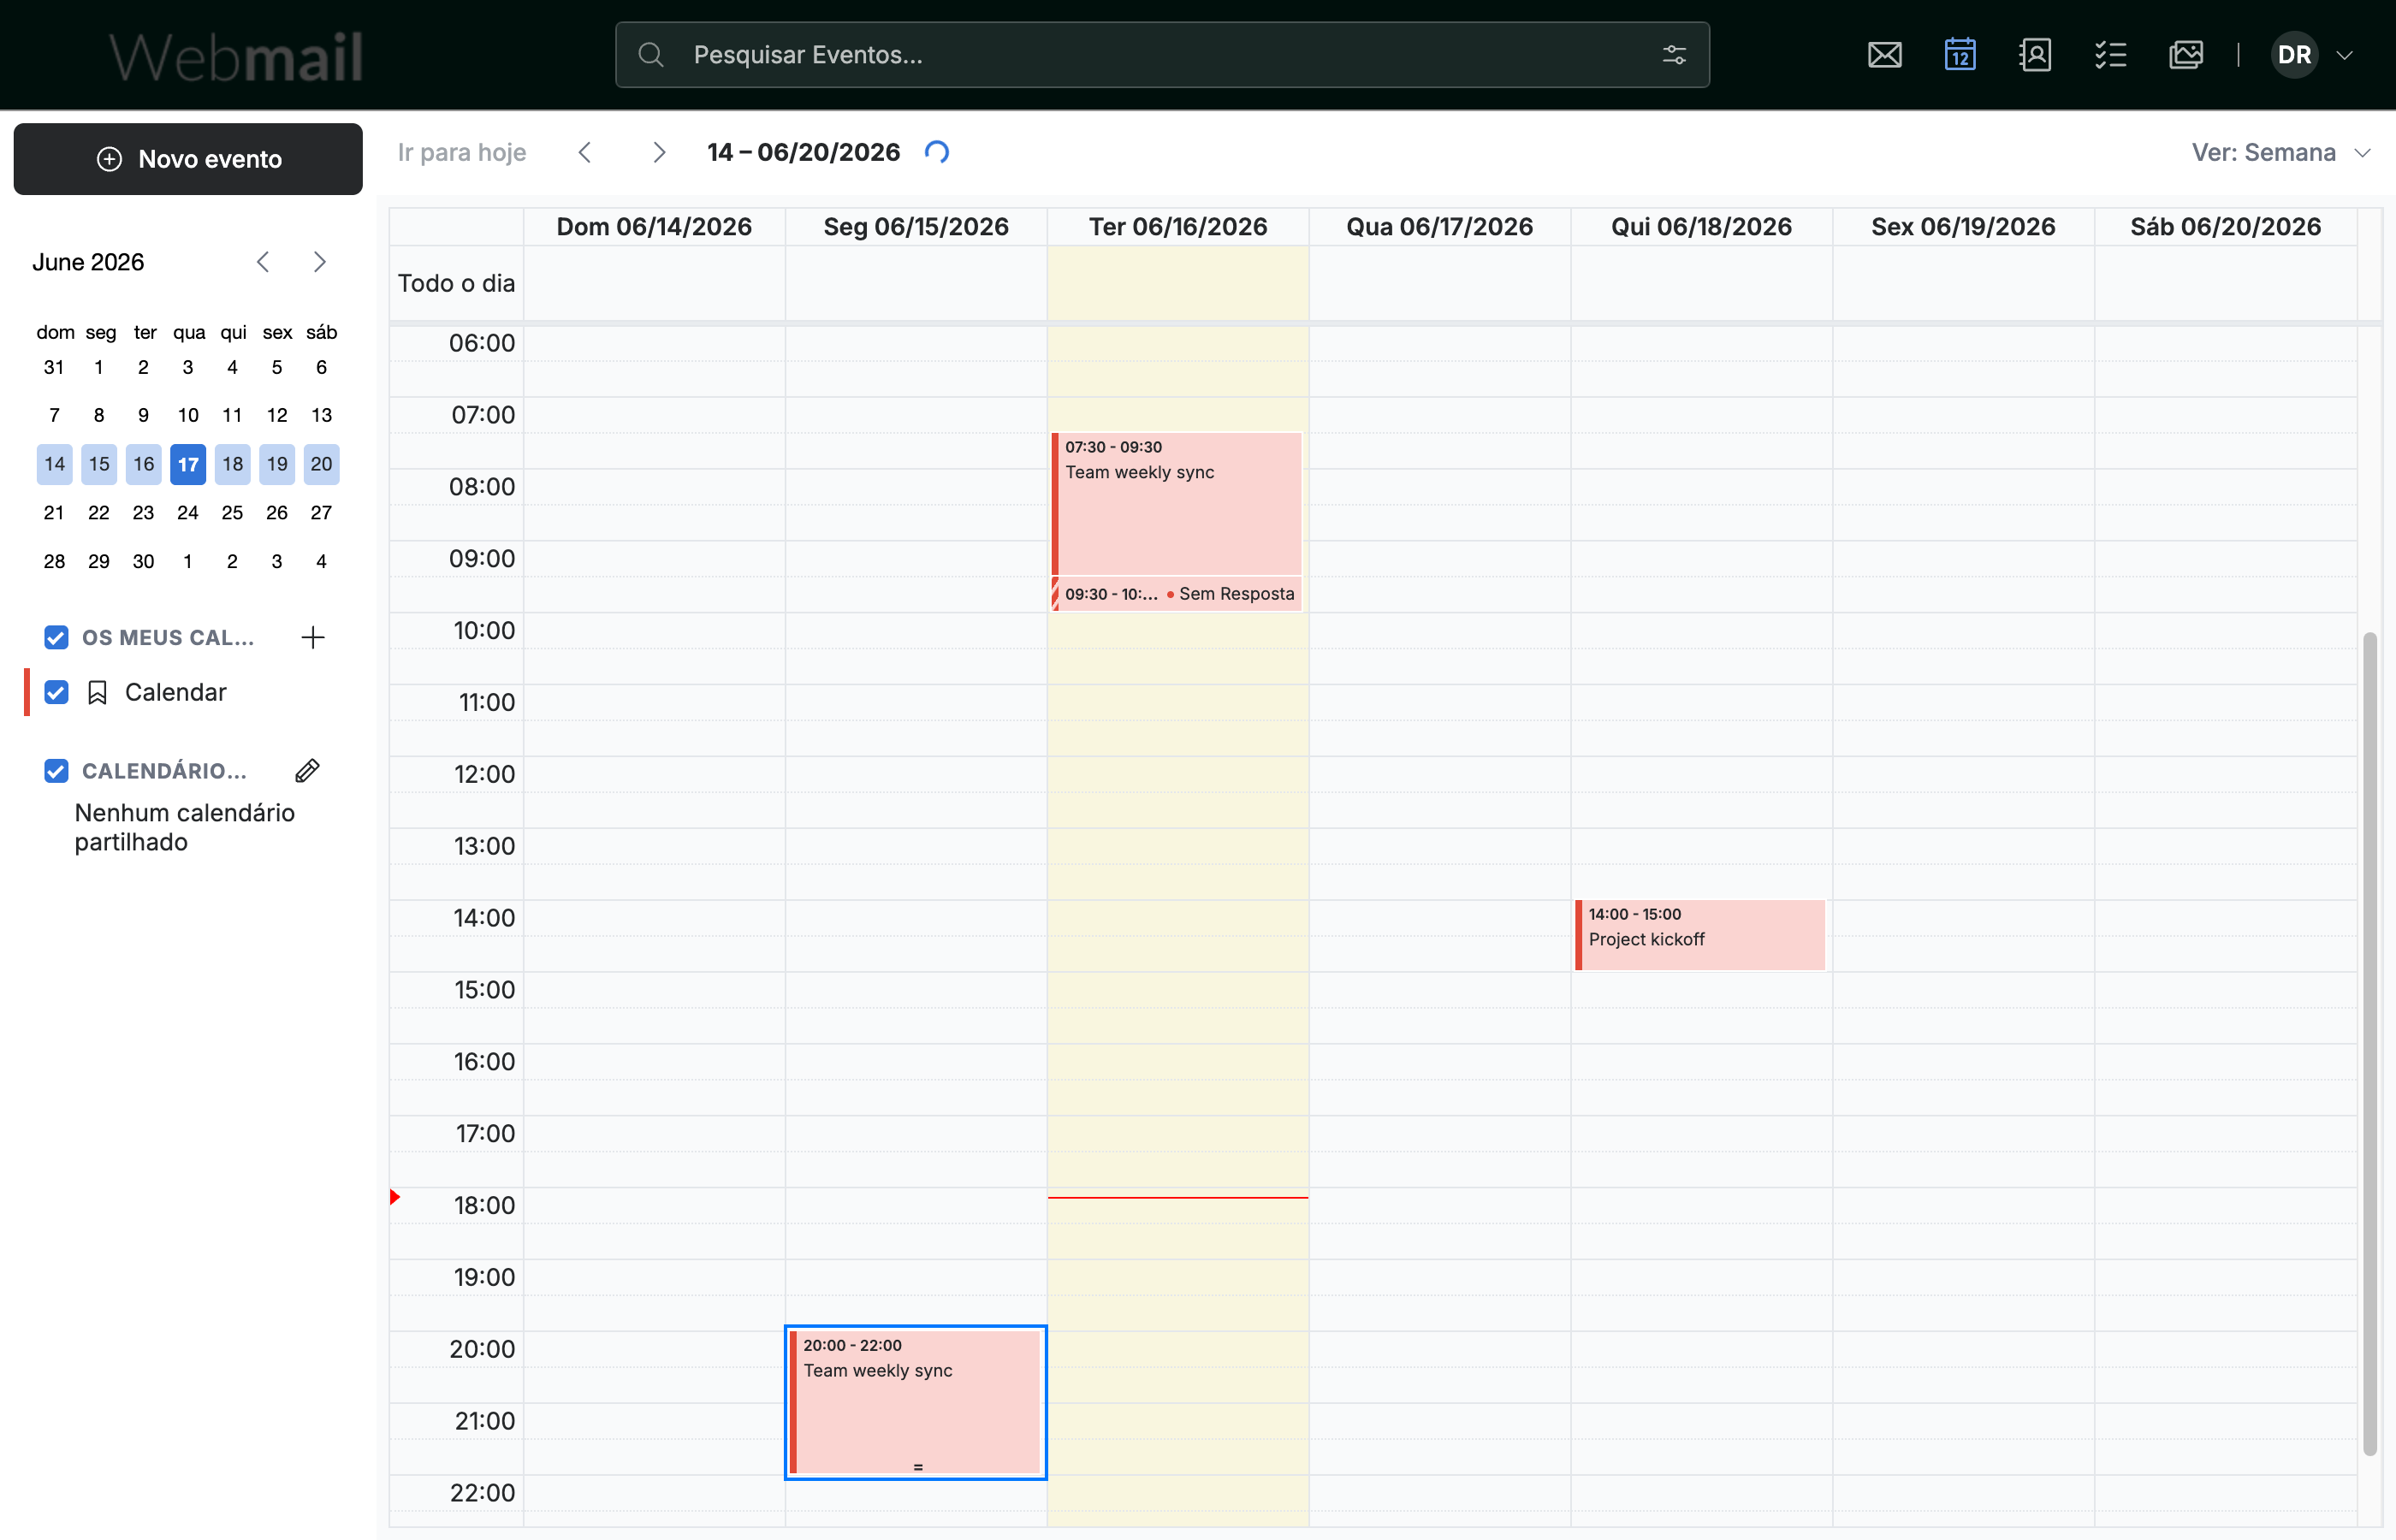Click the Sex 06/19/2026 column header
2396x1540 pixels.
pyautogui.click(x=1963, y=227)
